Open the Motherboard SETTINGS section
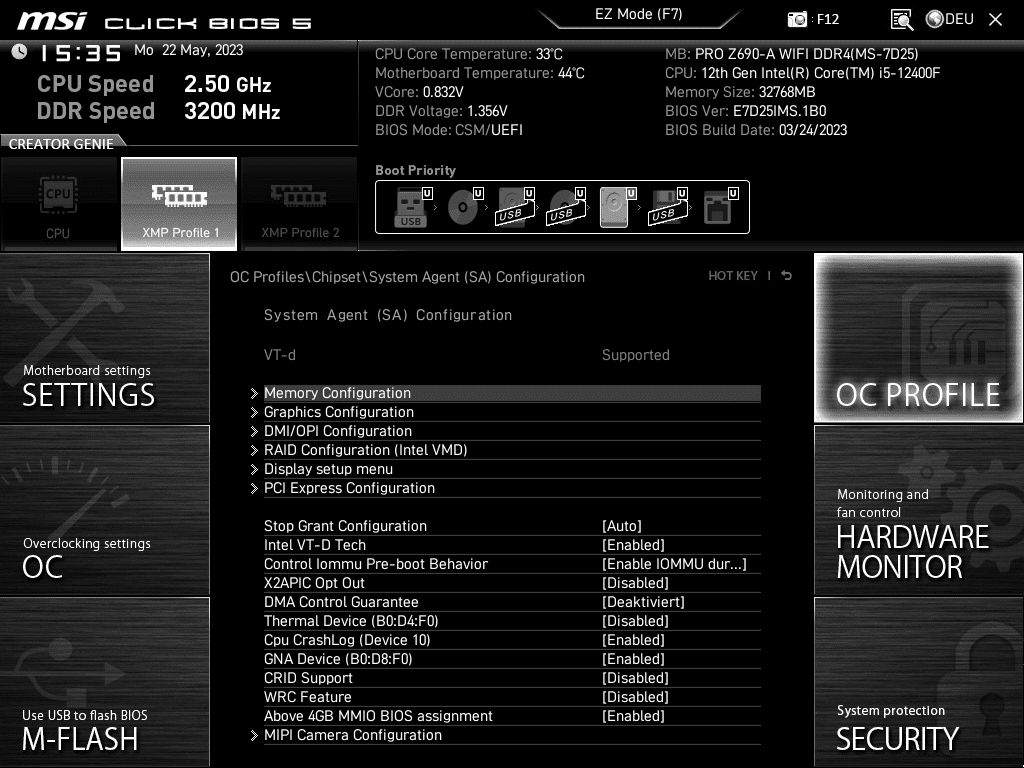This screenshot has height=768, width=1024. [104, 338]
